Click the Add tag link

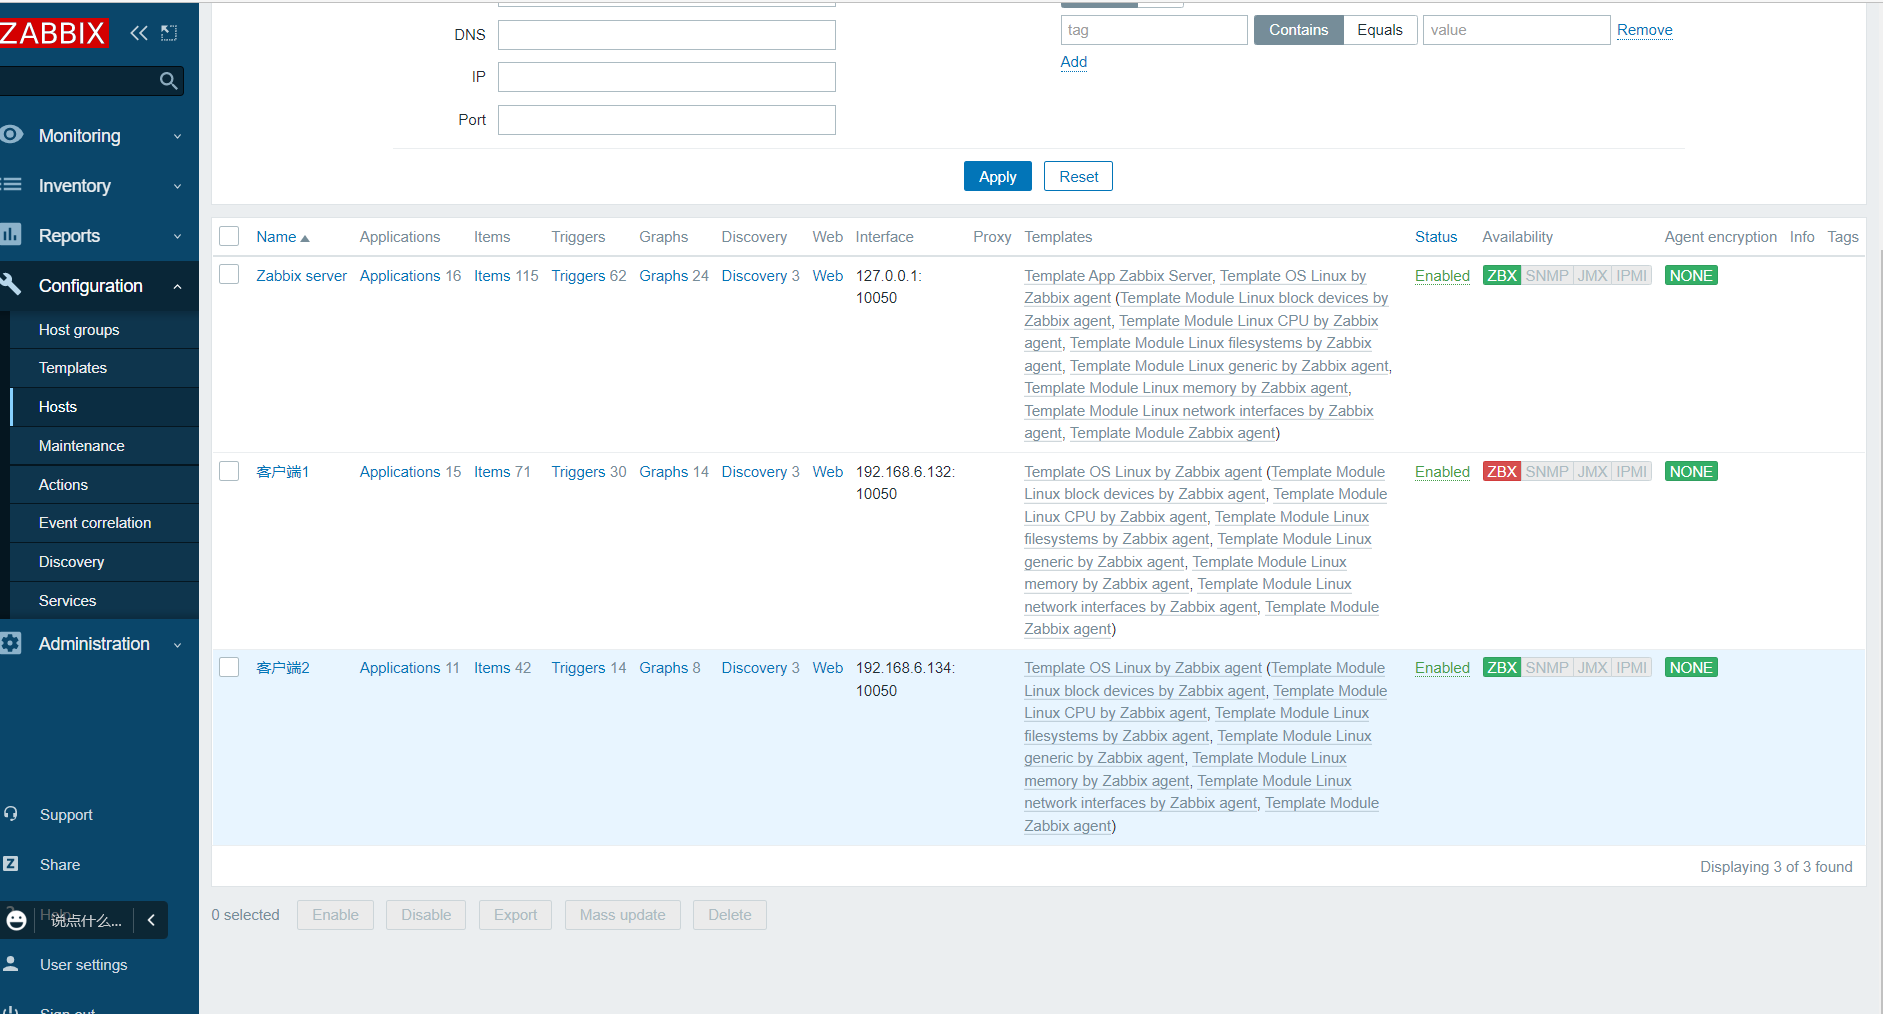pyautogui.click(x=1074, y=62)
